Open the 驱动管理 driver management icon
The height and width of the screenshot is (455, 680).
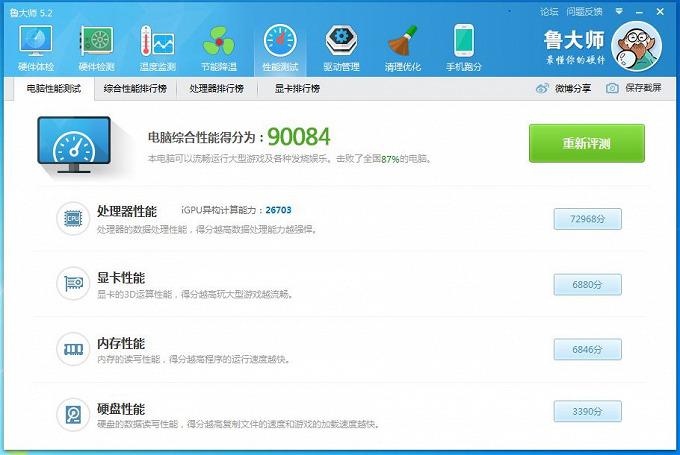click(x=341, y=48)
